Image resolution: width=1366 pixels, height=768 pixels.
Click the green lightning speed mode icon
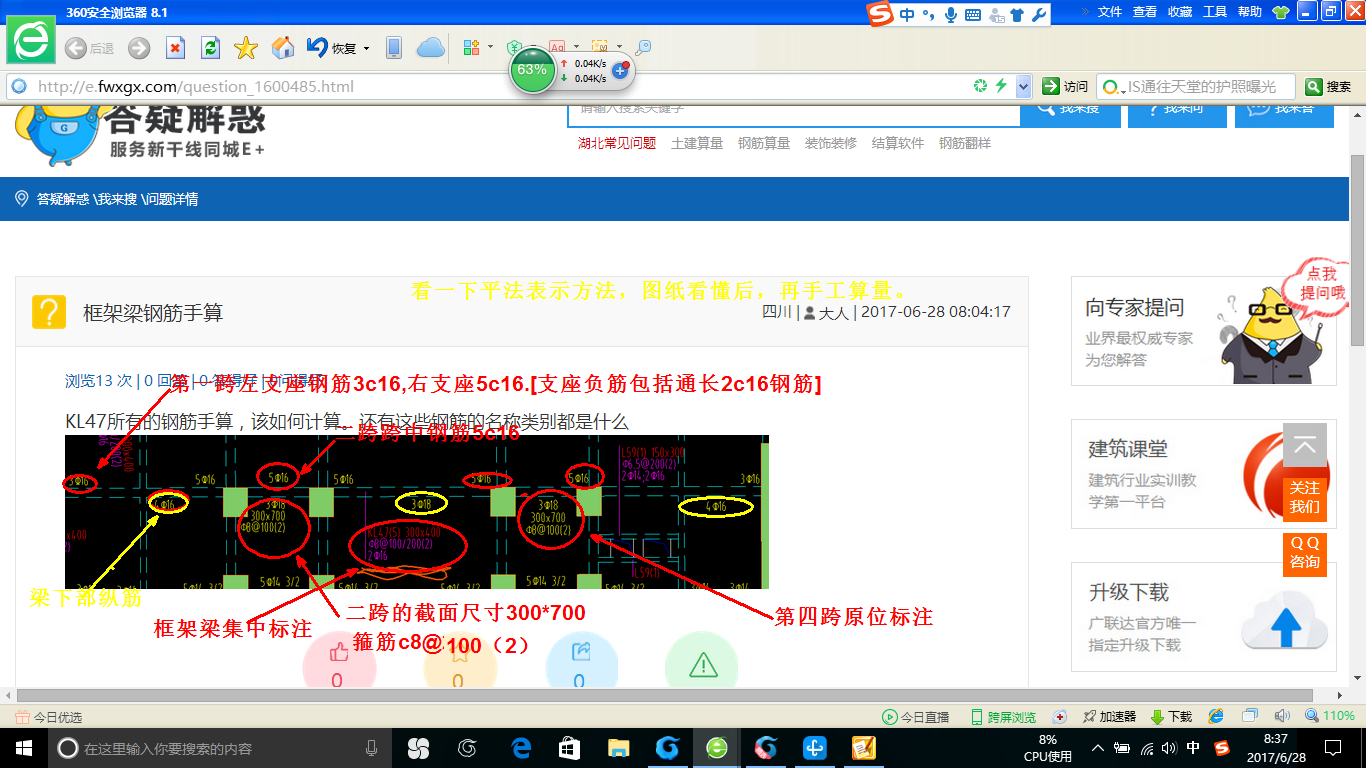pyautogui.click(x=1001, y=87)
